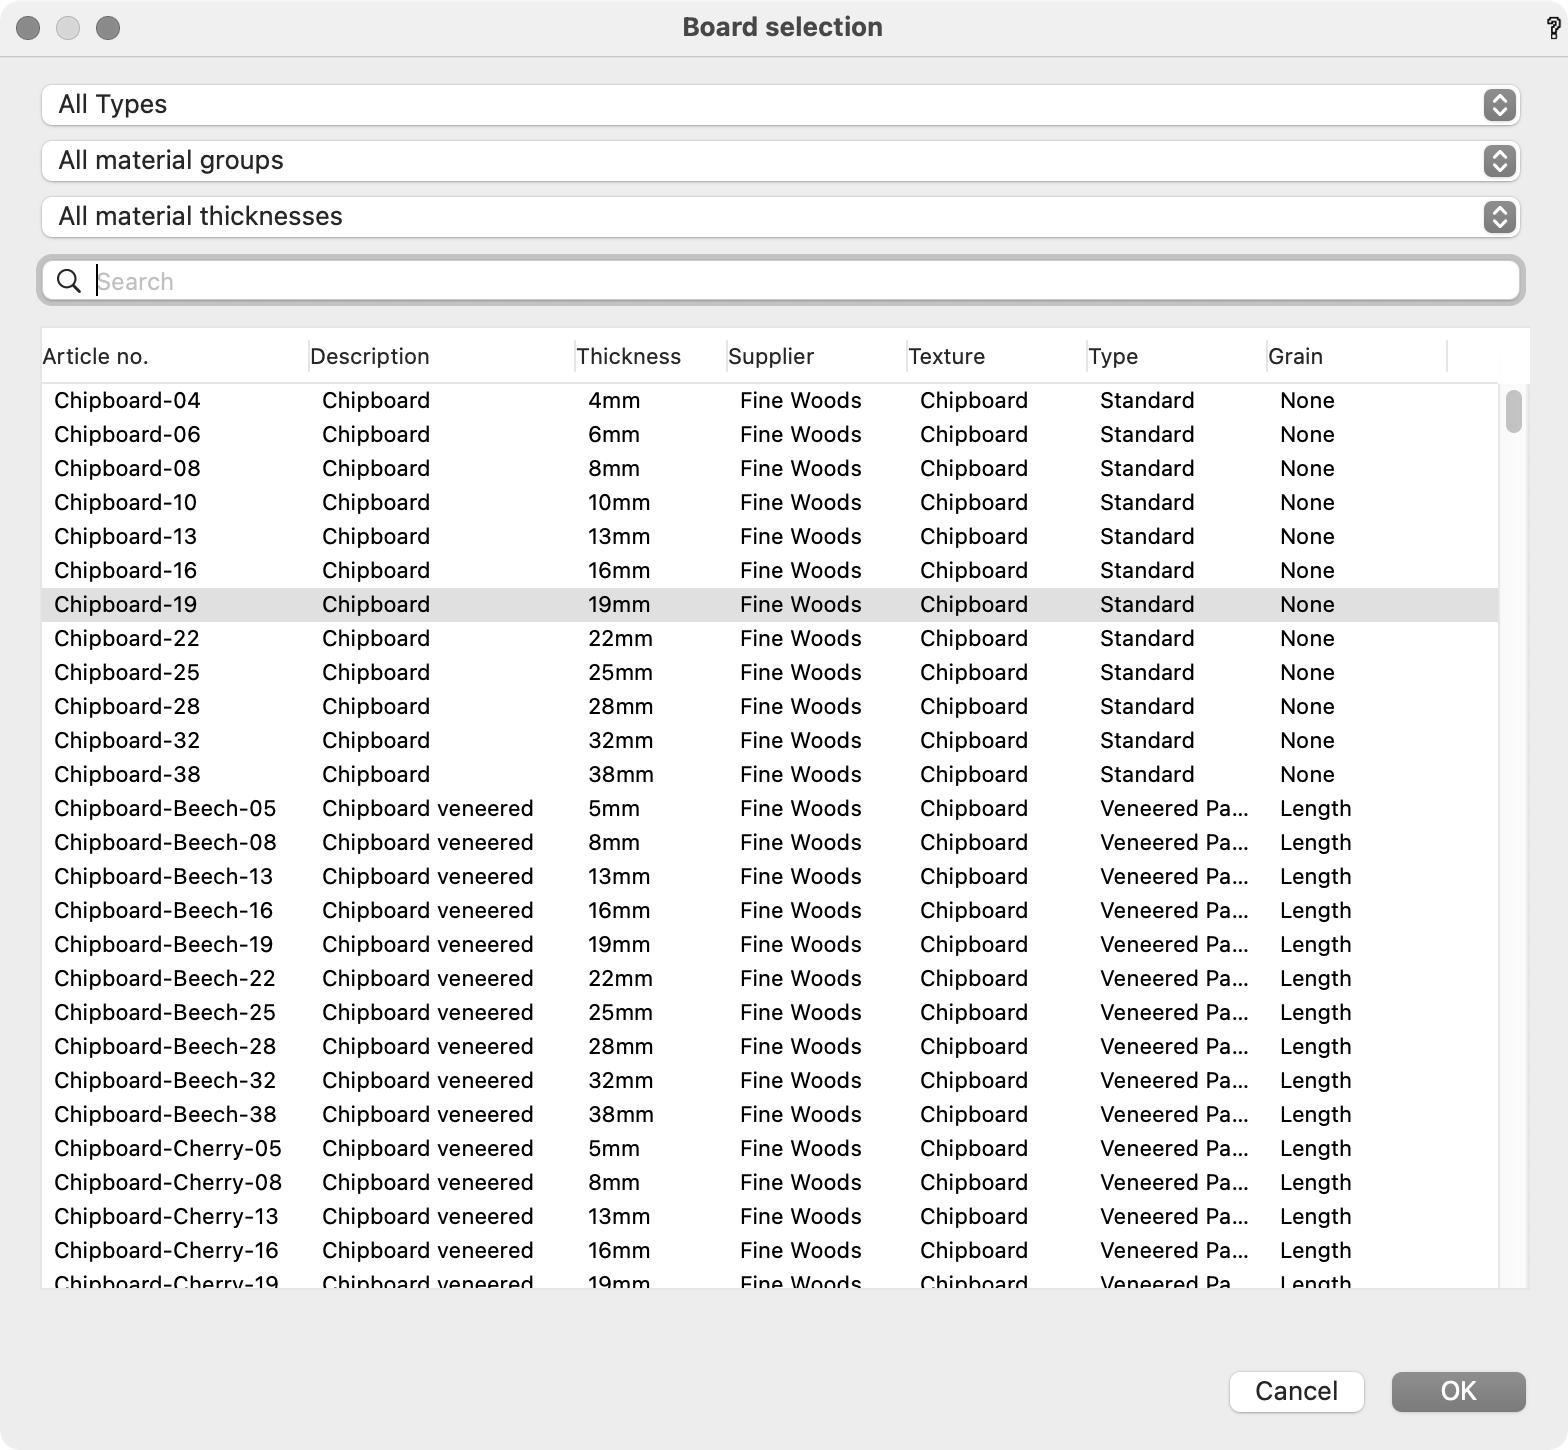This screenshot has width=1568, height=1450.
Task: Select row Chipboard-25
Action: point(770,673)
